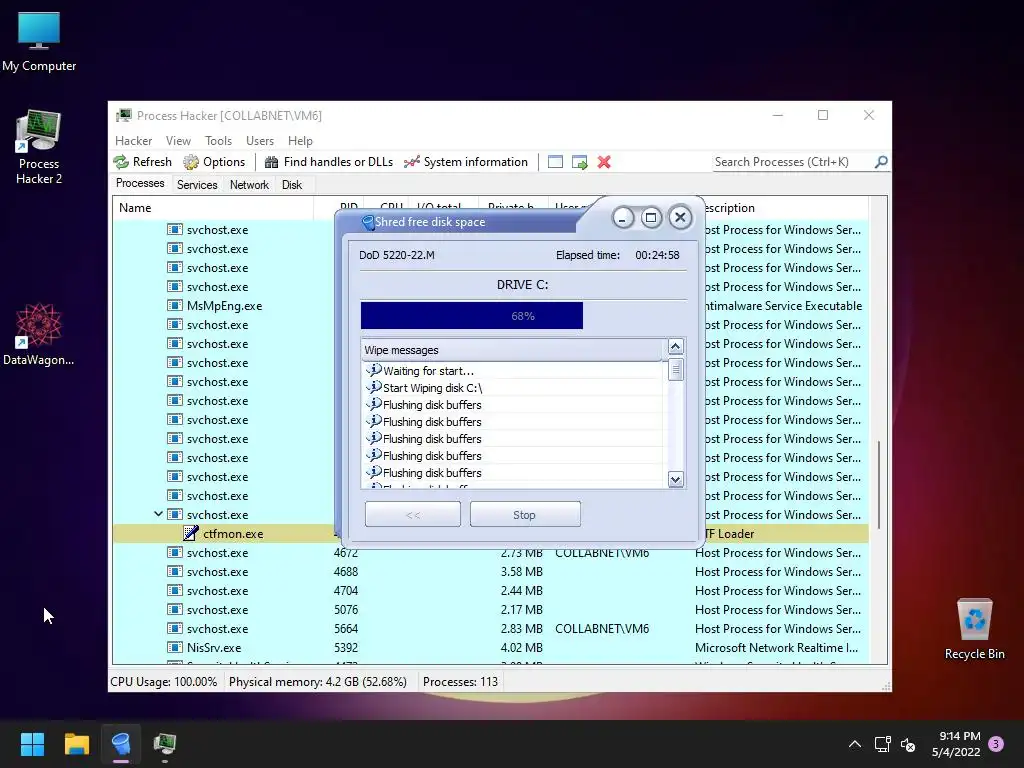Click the NisSrv.exe process icon
The image size is (1024, 768).
tap(174, 648)
